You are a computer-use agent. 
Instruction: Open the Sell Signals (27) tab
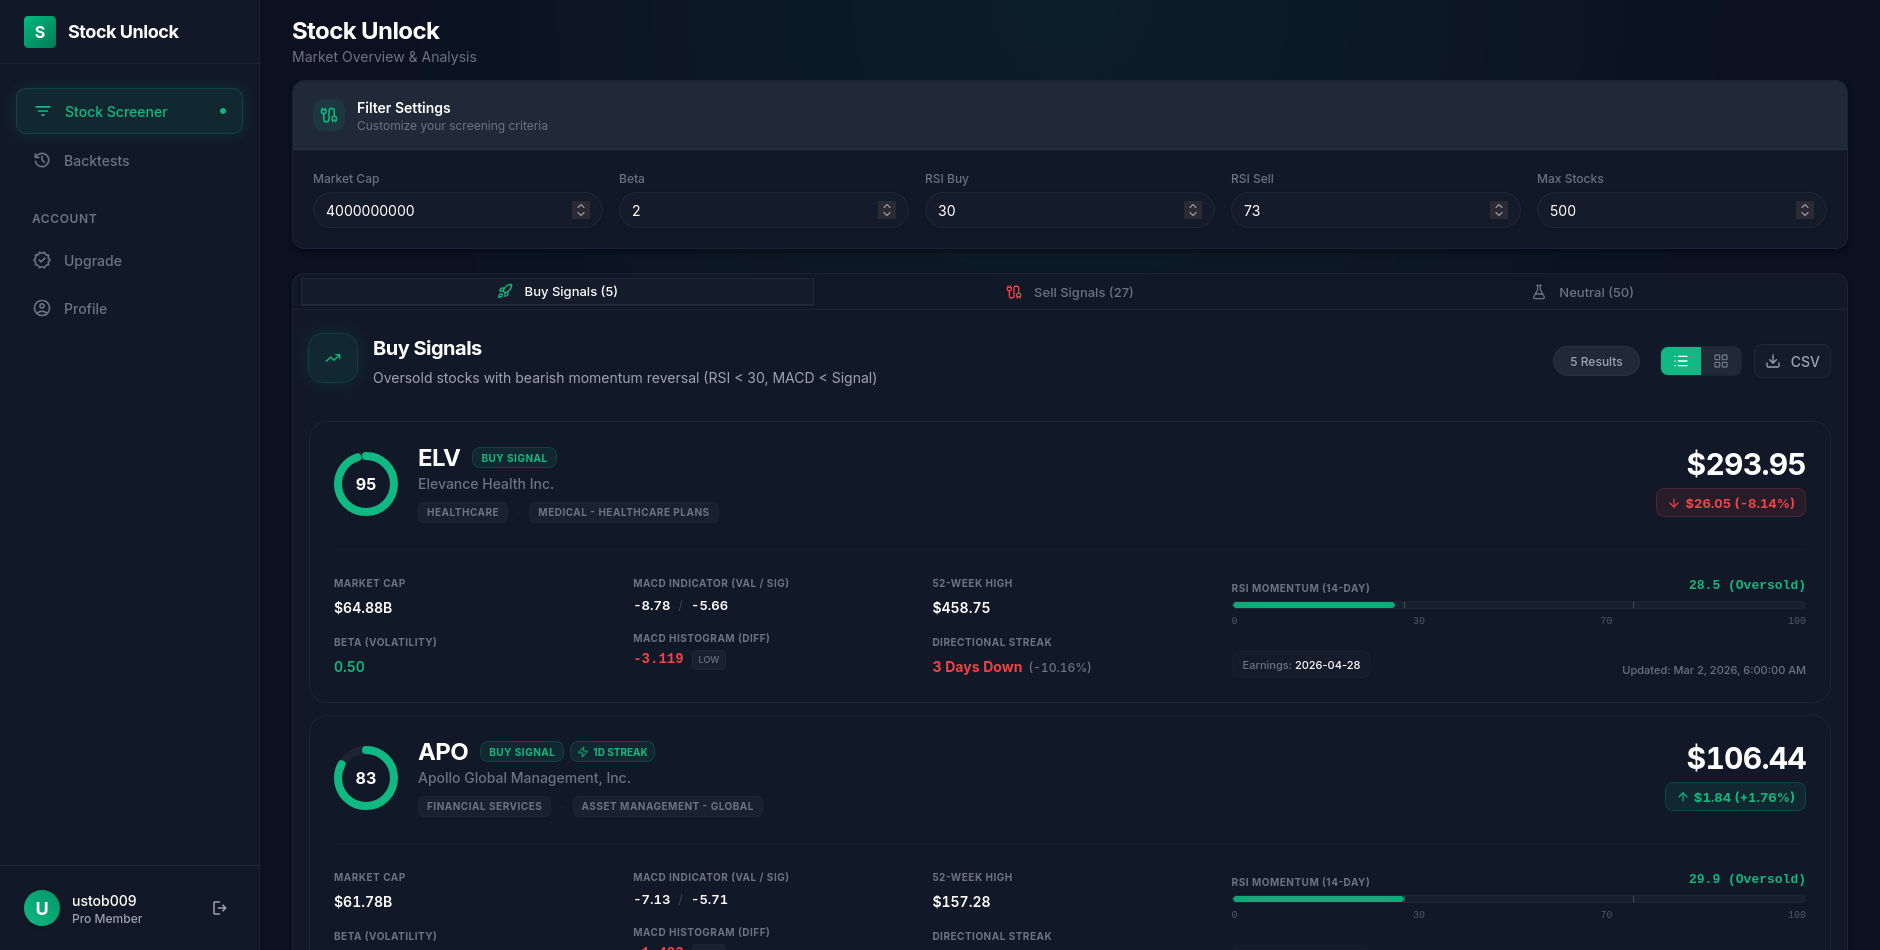1070,292
